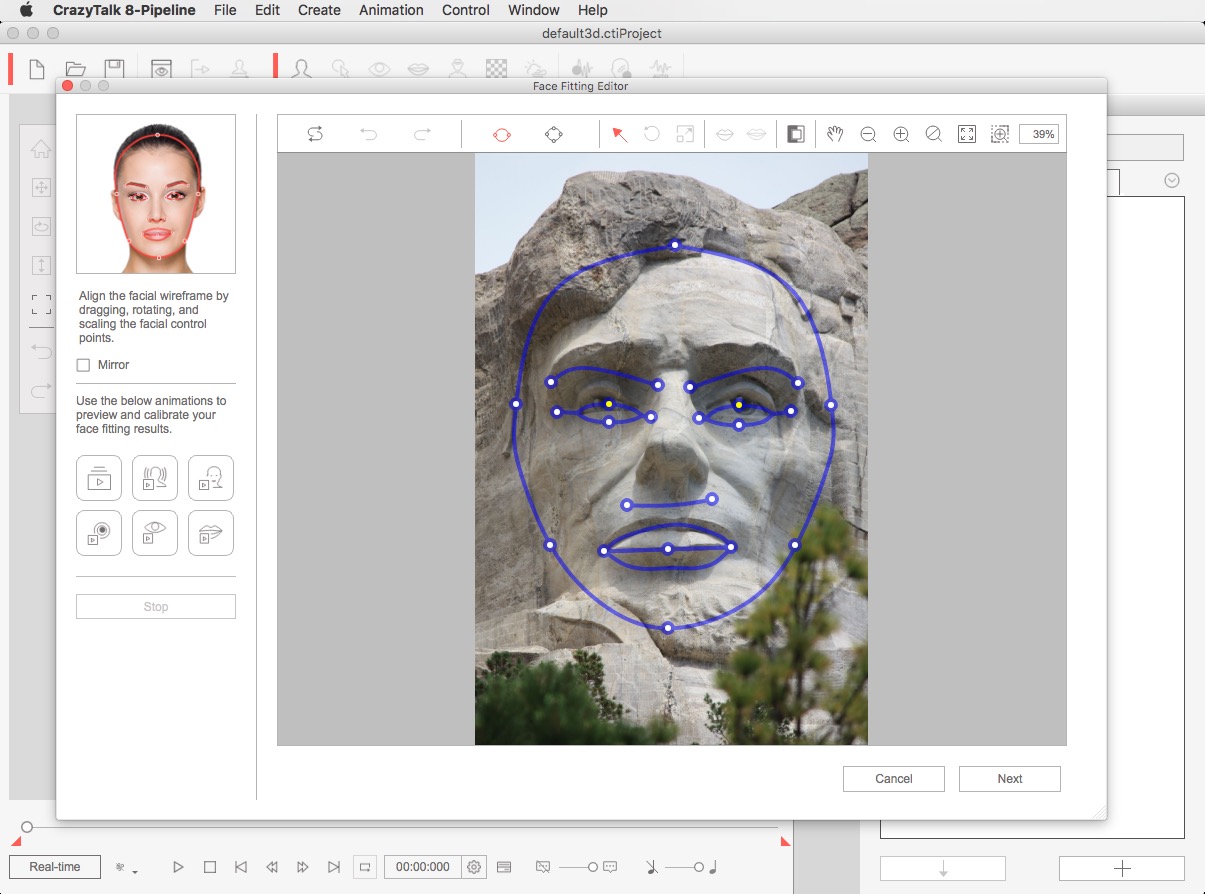Open the Apple menu
The width and height of the screenshot is (1205, 894).
click(27, 10)
